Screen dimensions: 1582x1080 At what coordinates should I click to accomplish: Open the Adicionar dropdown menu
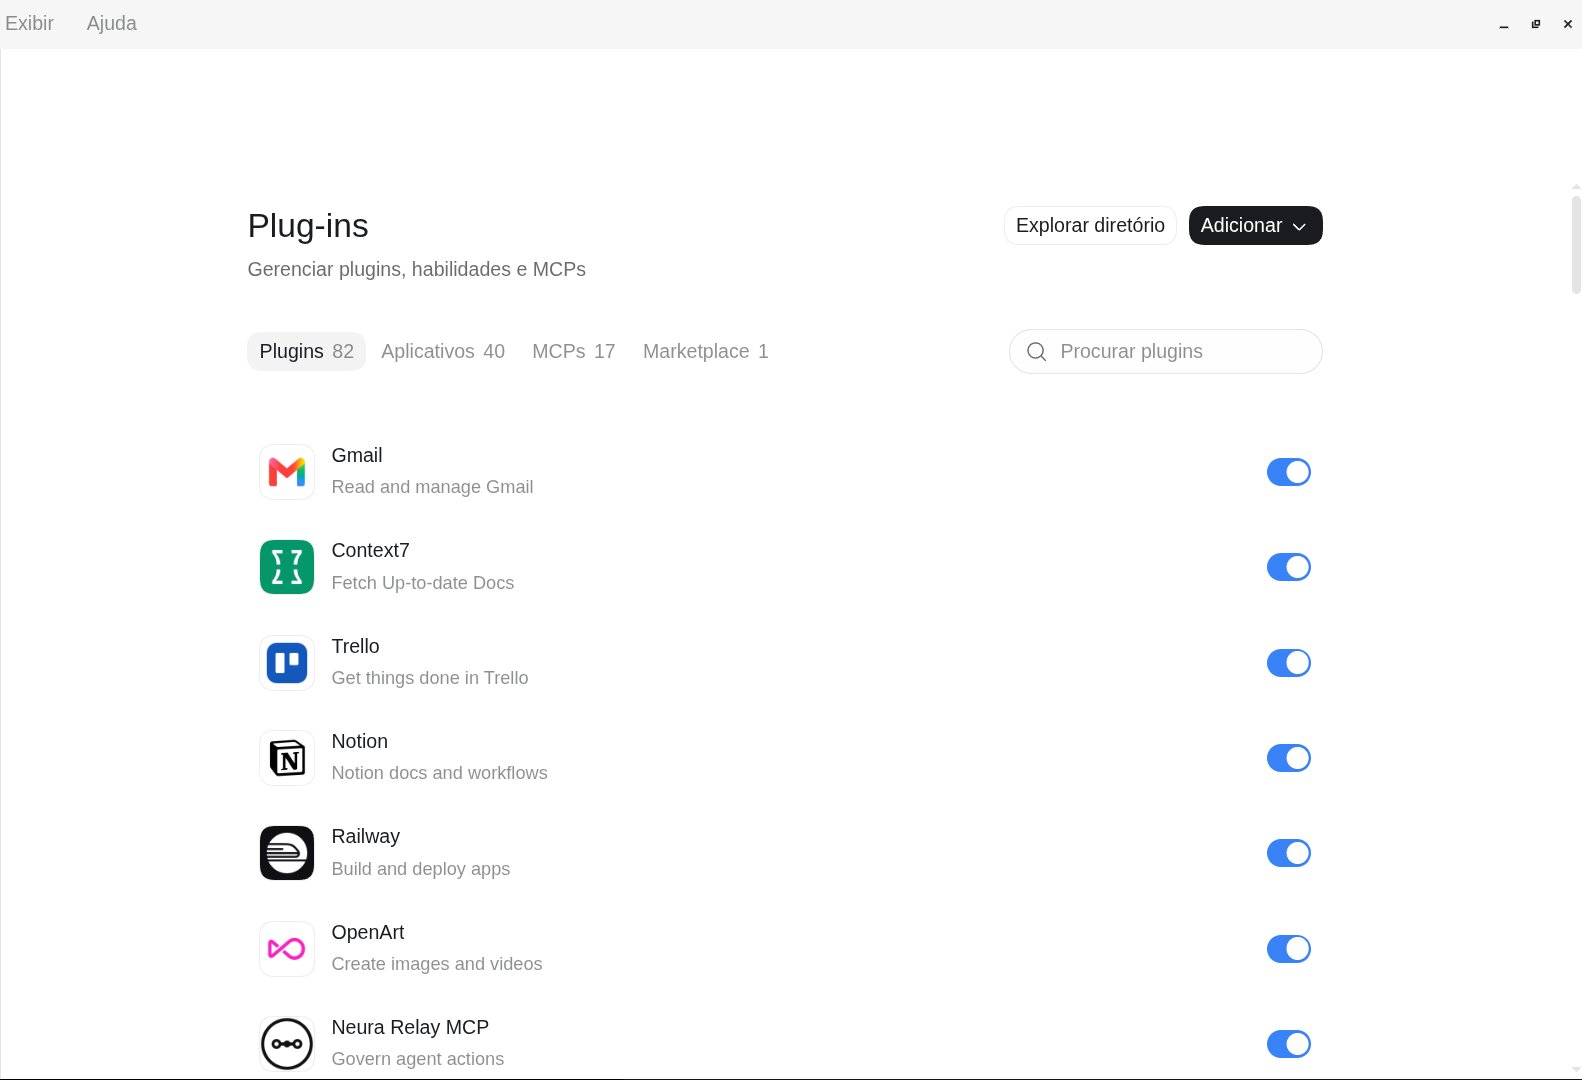coord(1255,225)
